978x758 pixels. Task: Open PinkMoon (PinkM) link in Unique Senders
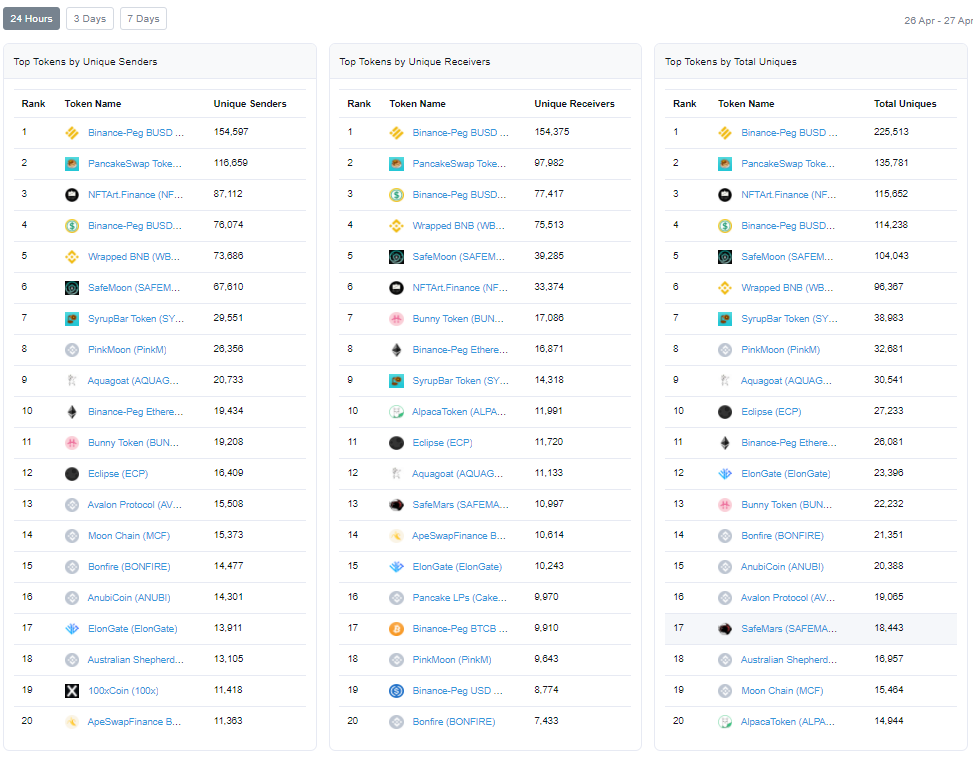tap(127, 350)
